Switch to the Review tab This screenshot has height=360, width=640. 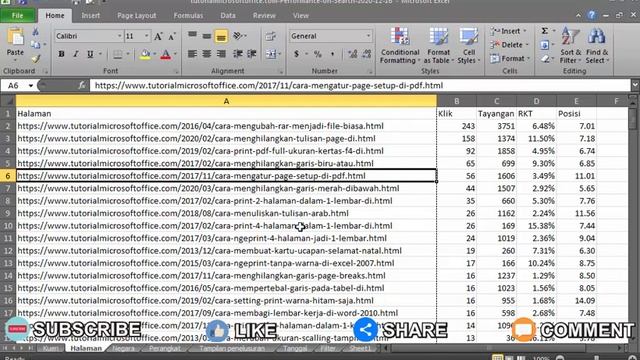pos(264,16)
